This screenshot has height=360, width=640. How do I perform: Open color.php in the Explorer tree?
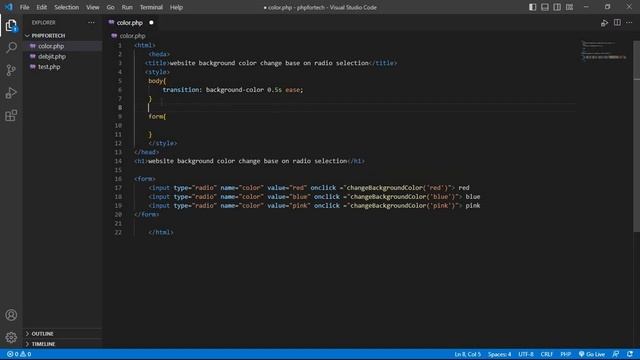pos(51,46)
